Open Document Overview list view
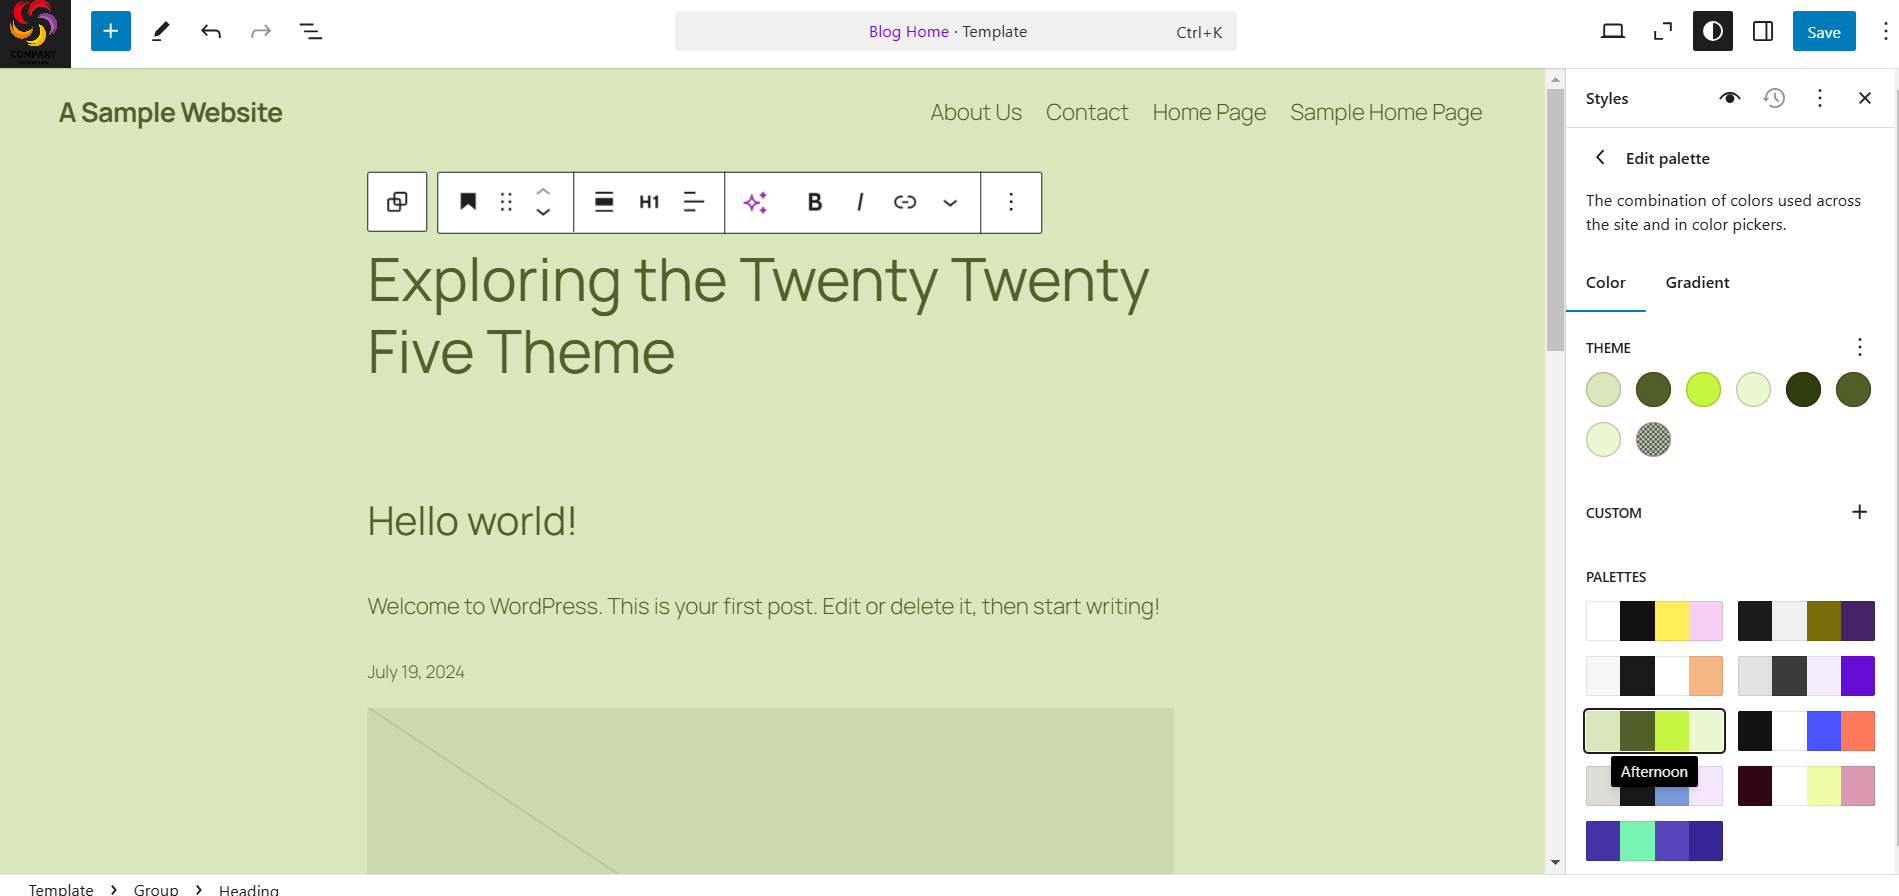 (311, 31)
